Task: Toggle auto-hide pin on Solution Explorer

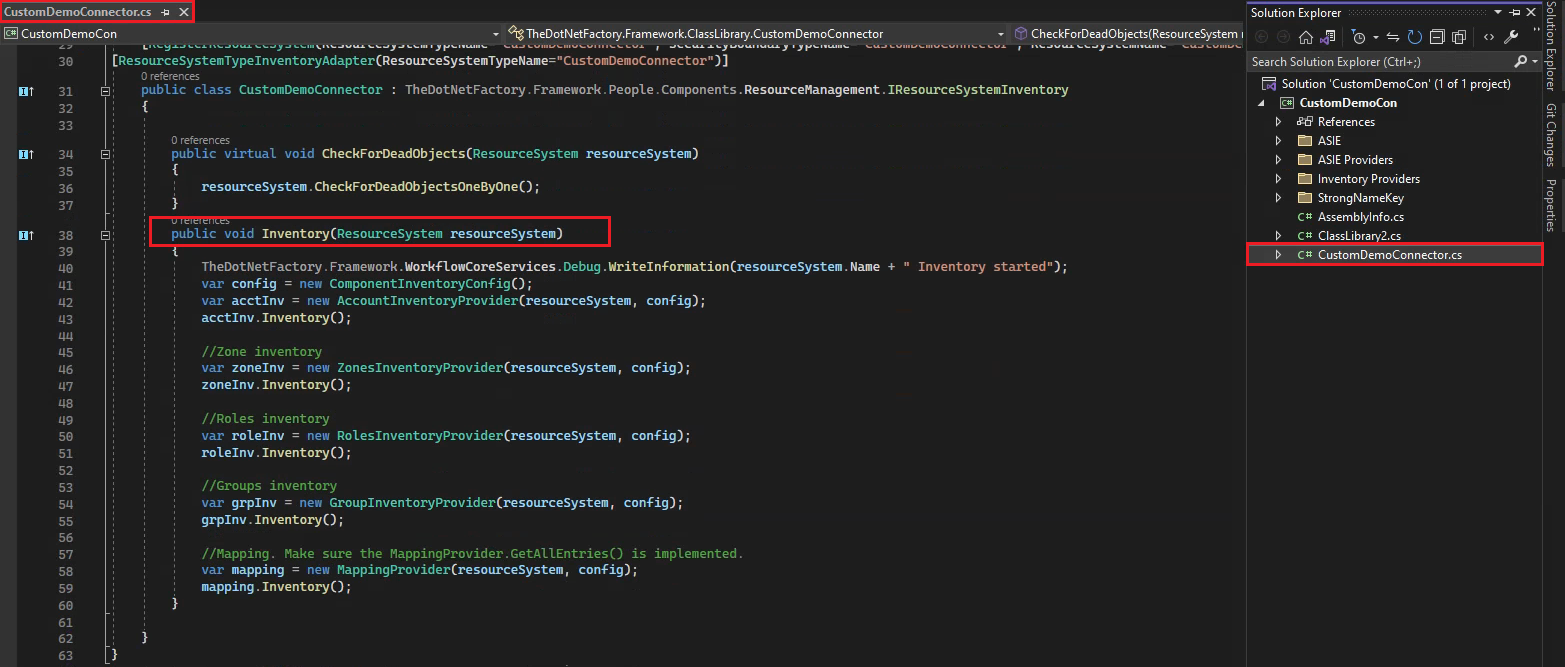Action: tap(1515, 12)
